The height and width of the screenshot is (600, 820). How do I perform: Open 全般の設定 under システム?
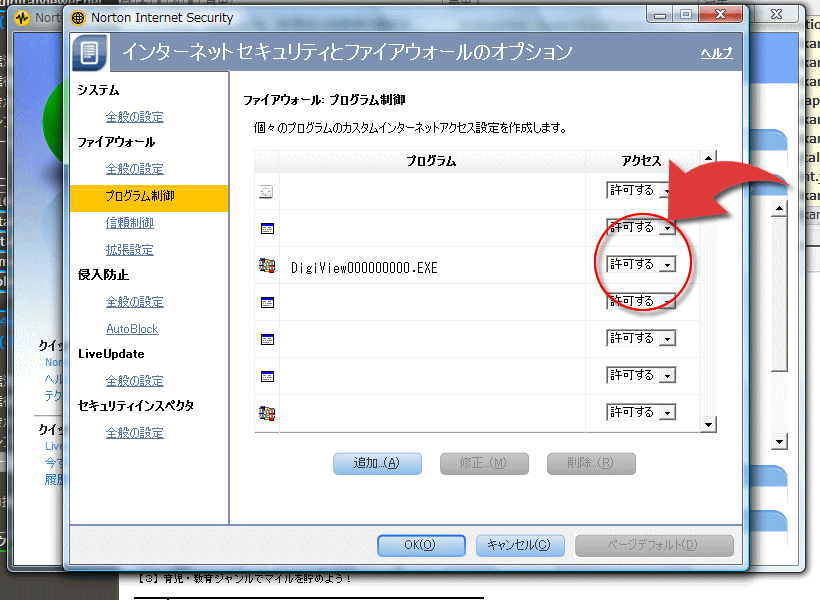click(x=134, y=117)
